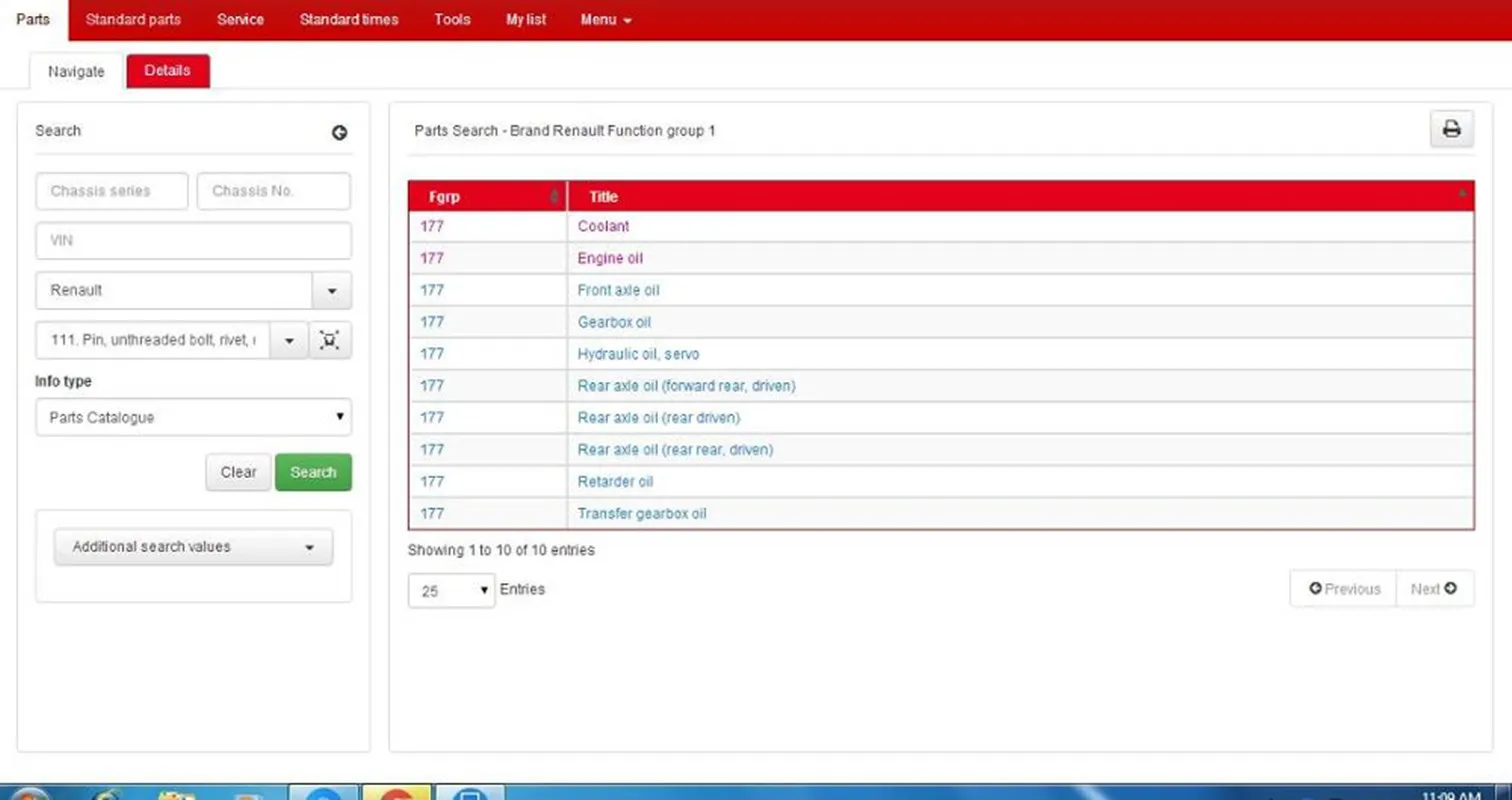Image resolution: width=1512 pixels, height=800 pixels.
Task: Click the 'Showing 1 to 10 of 10 entries' text
Action: 501,550
